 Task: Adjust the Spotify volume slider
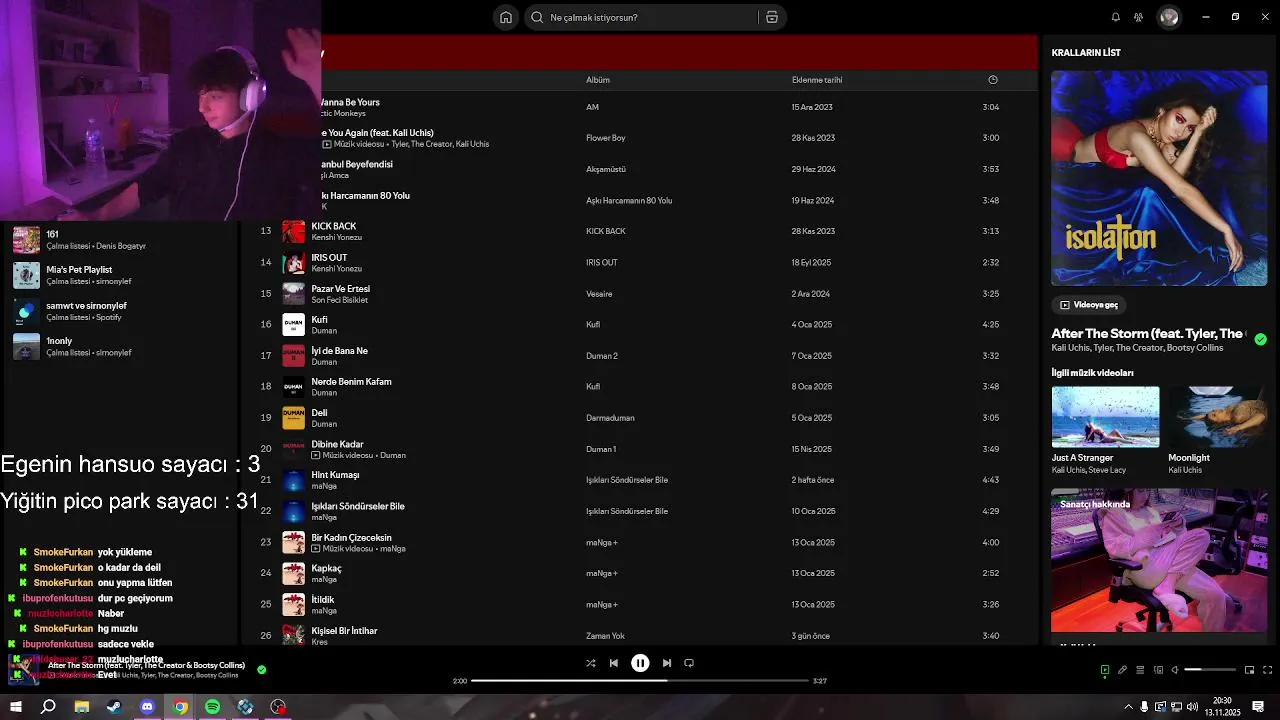[x=1210, y=670]
